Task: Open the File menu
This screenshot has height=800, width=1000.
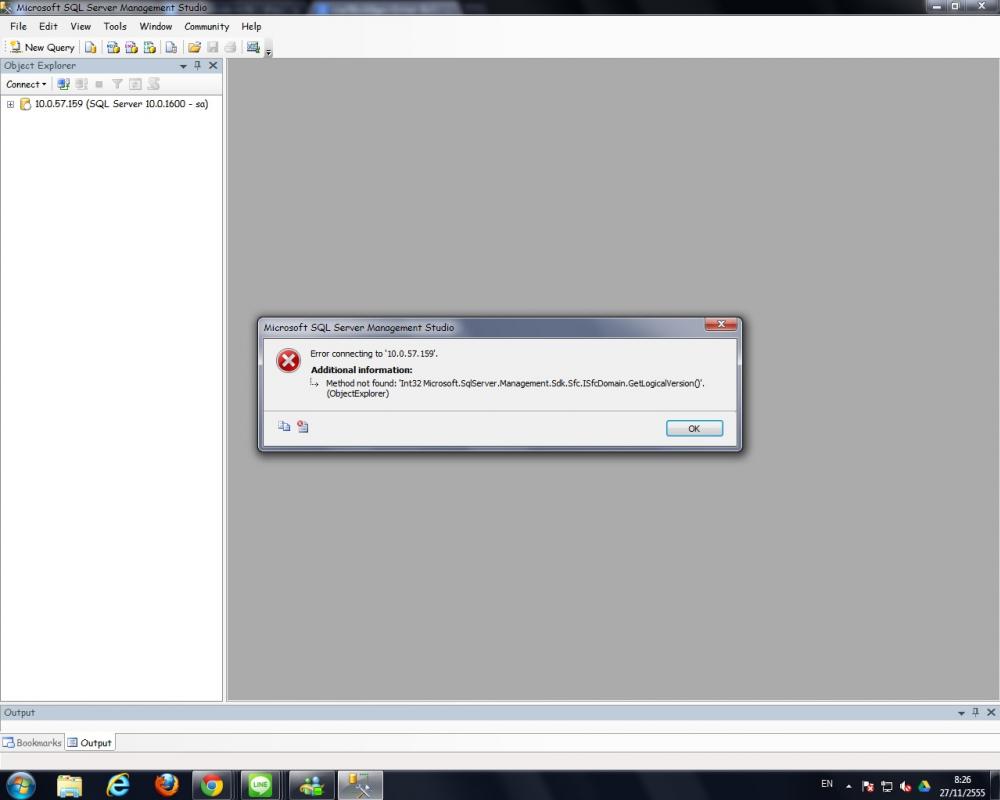Action: [x=18, y=26]
